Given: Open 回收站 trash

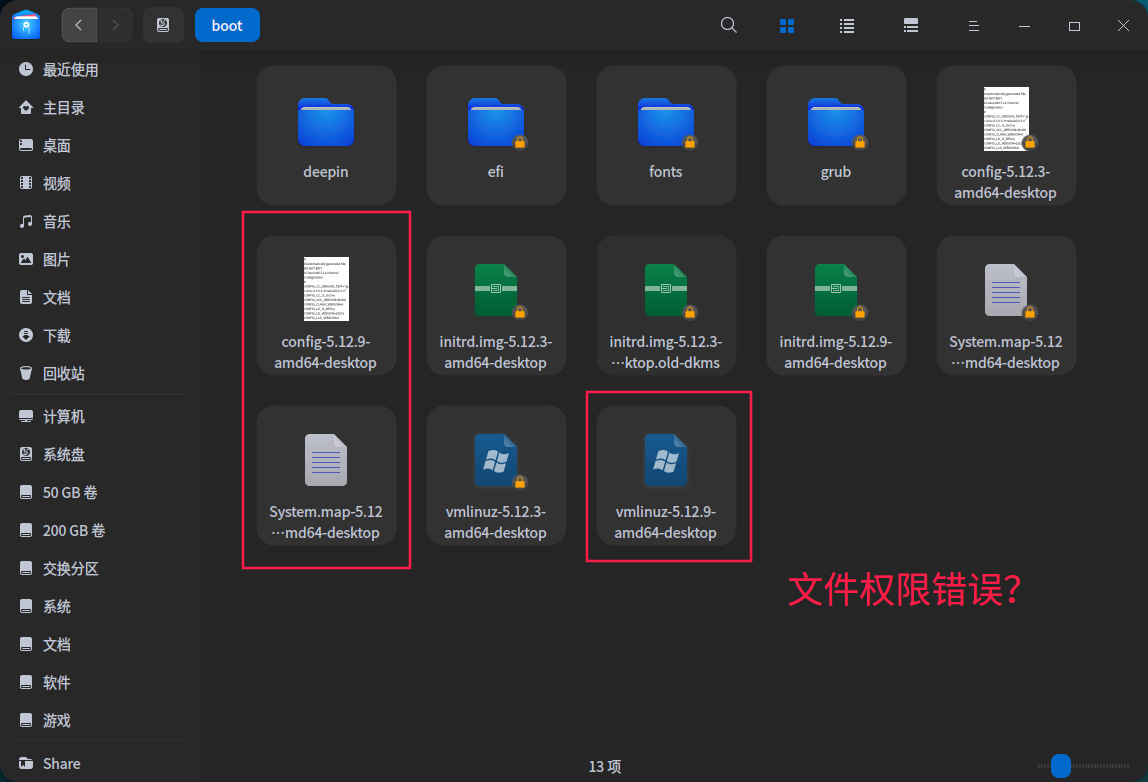Looking at the screenshot, I should pos(95,374).
